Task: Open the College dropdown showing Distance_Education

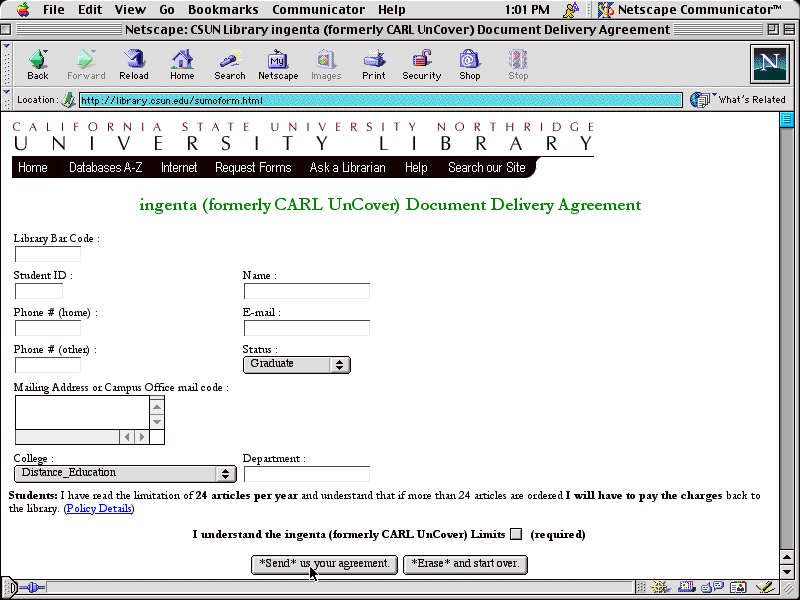Action: click(125, 473)
